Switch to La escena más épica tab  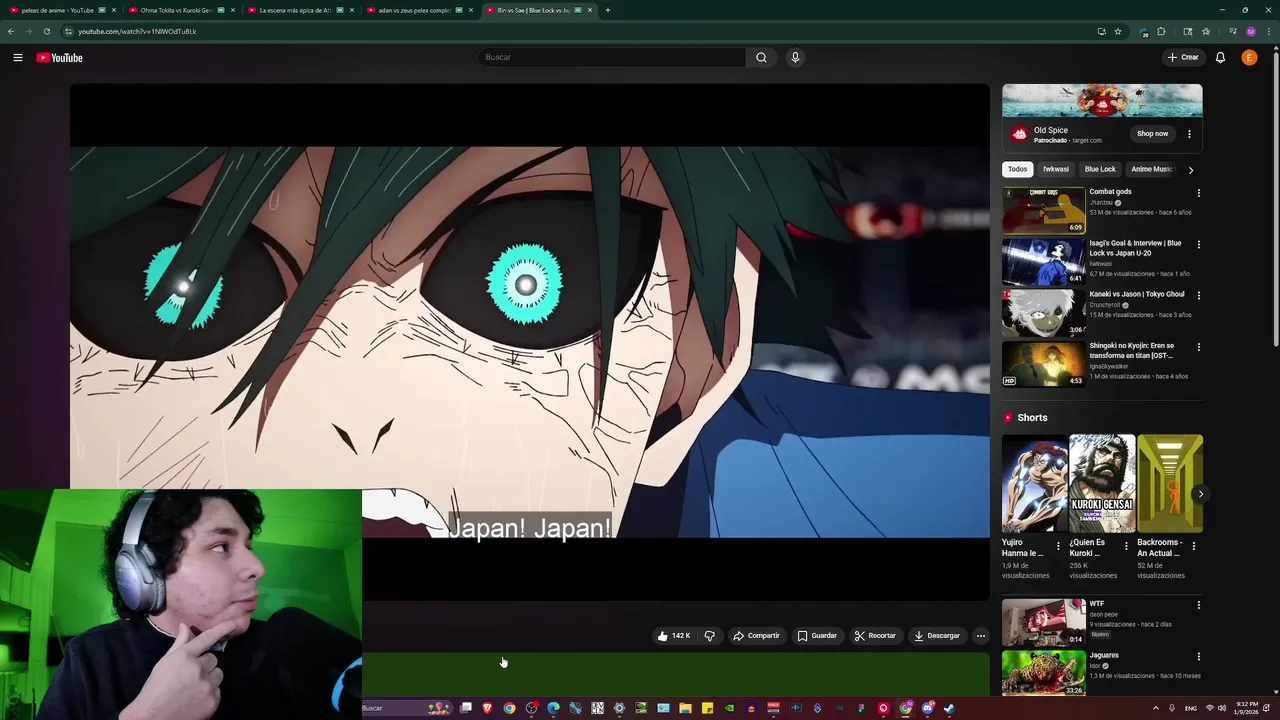pyautogui.click(x=300, y=10)
